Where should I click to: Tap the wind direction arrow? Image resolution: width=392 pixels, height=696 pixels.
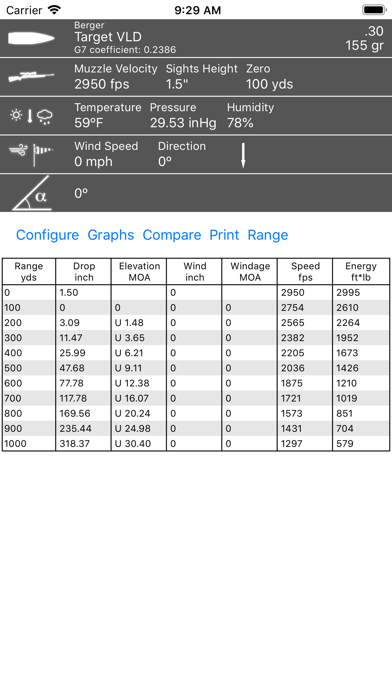[x=243, y=155]
